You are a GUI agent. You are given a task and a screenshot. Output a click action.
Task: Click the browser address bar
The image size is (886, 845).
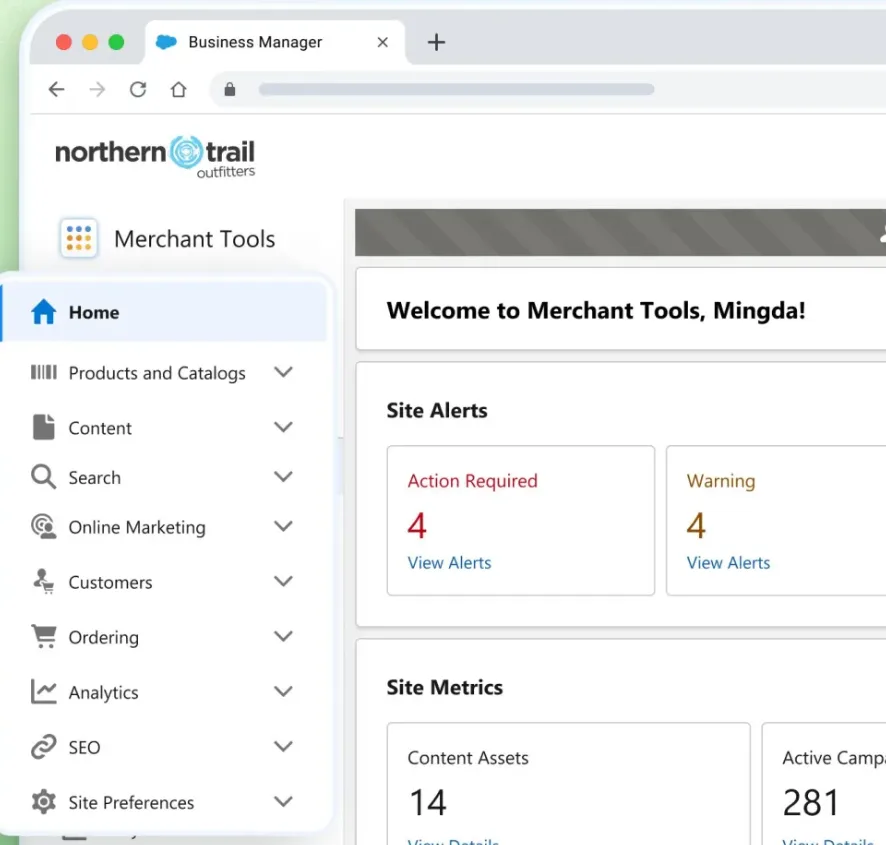point(456,89)
